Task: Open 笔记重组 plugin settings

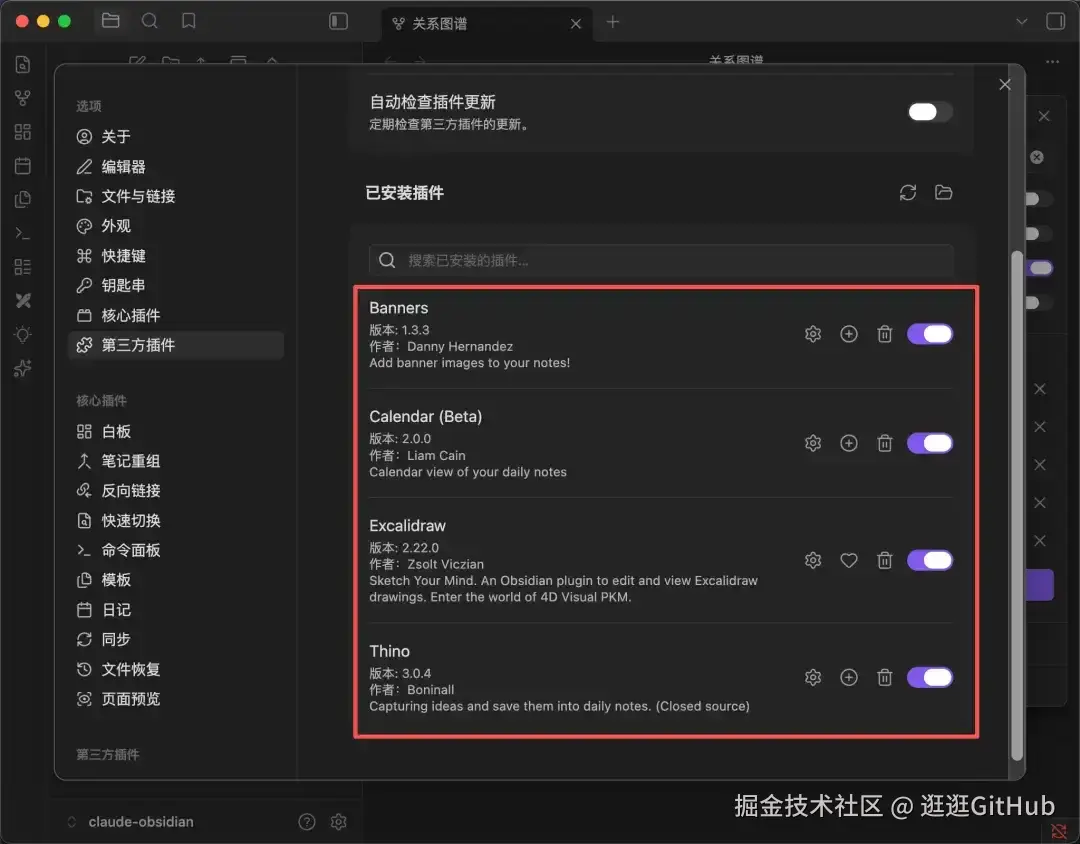Action: (176, 461)
